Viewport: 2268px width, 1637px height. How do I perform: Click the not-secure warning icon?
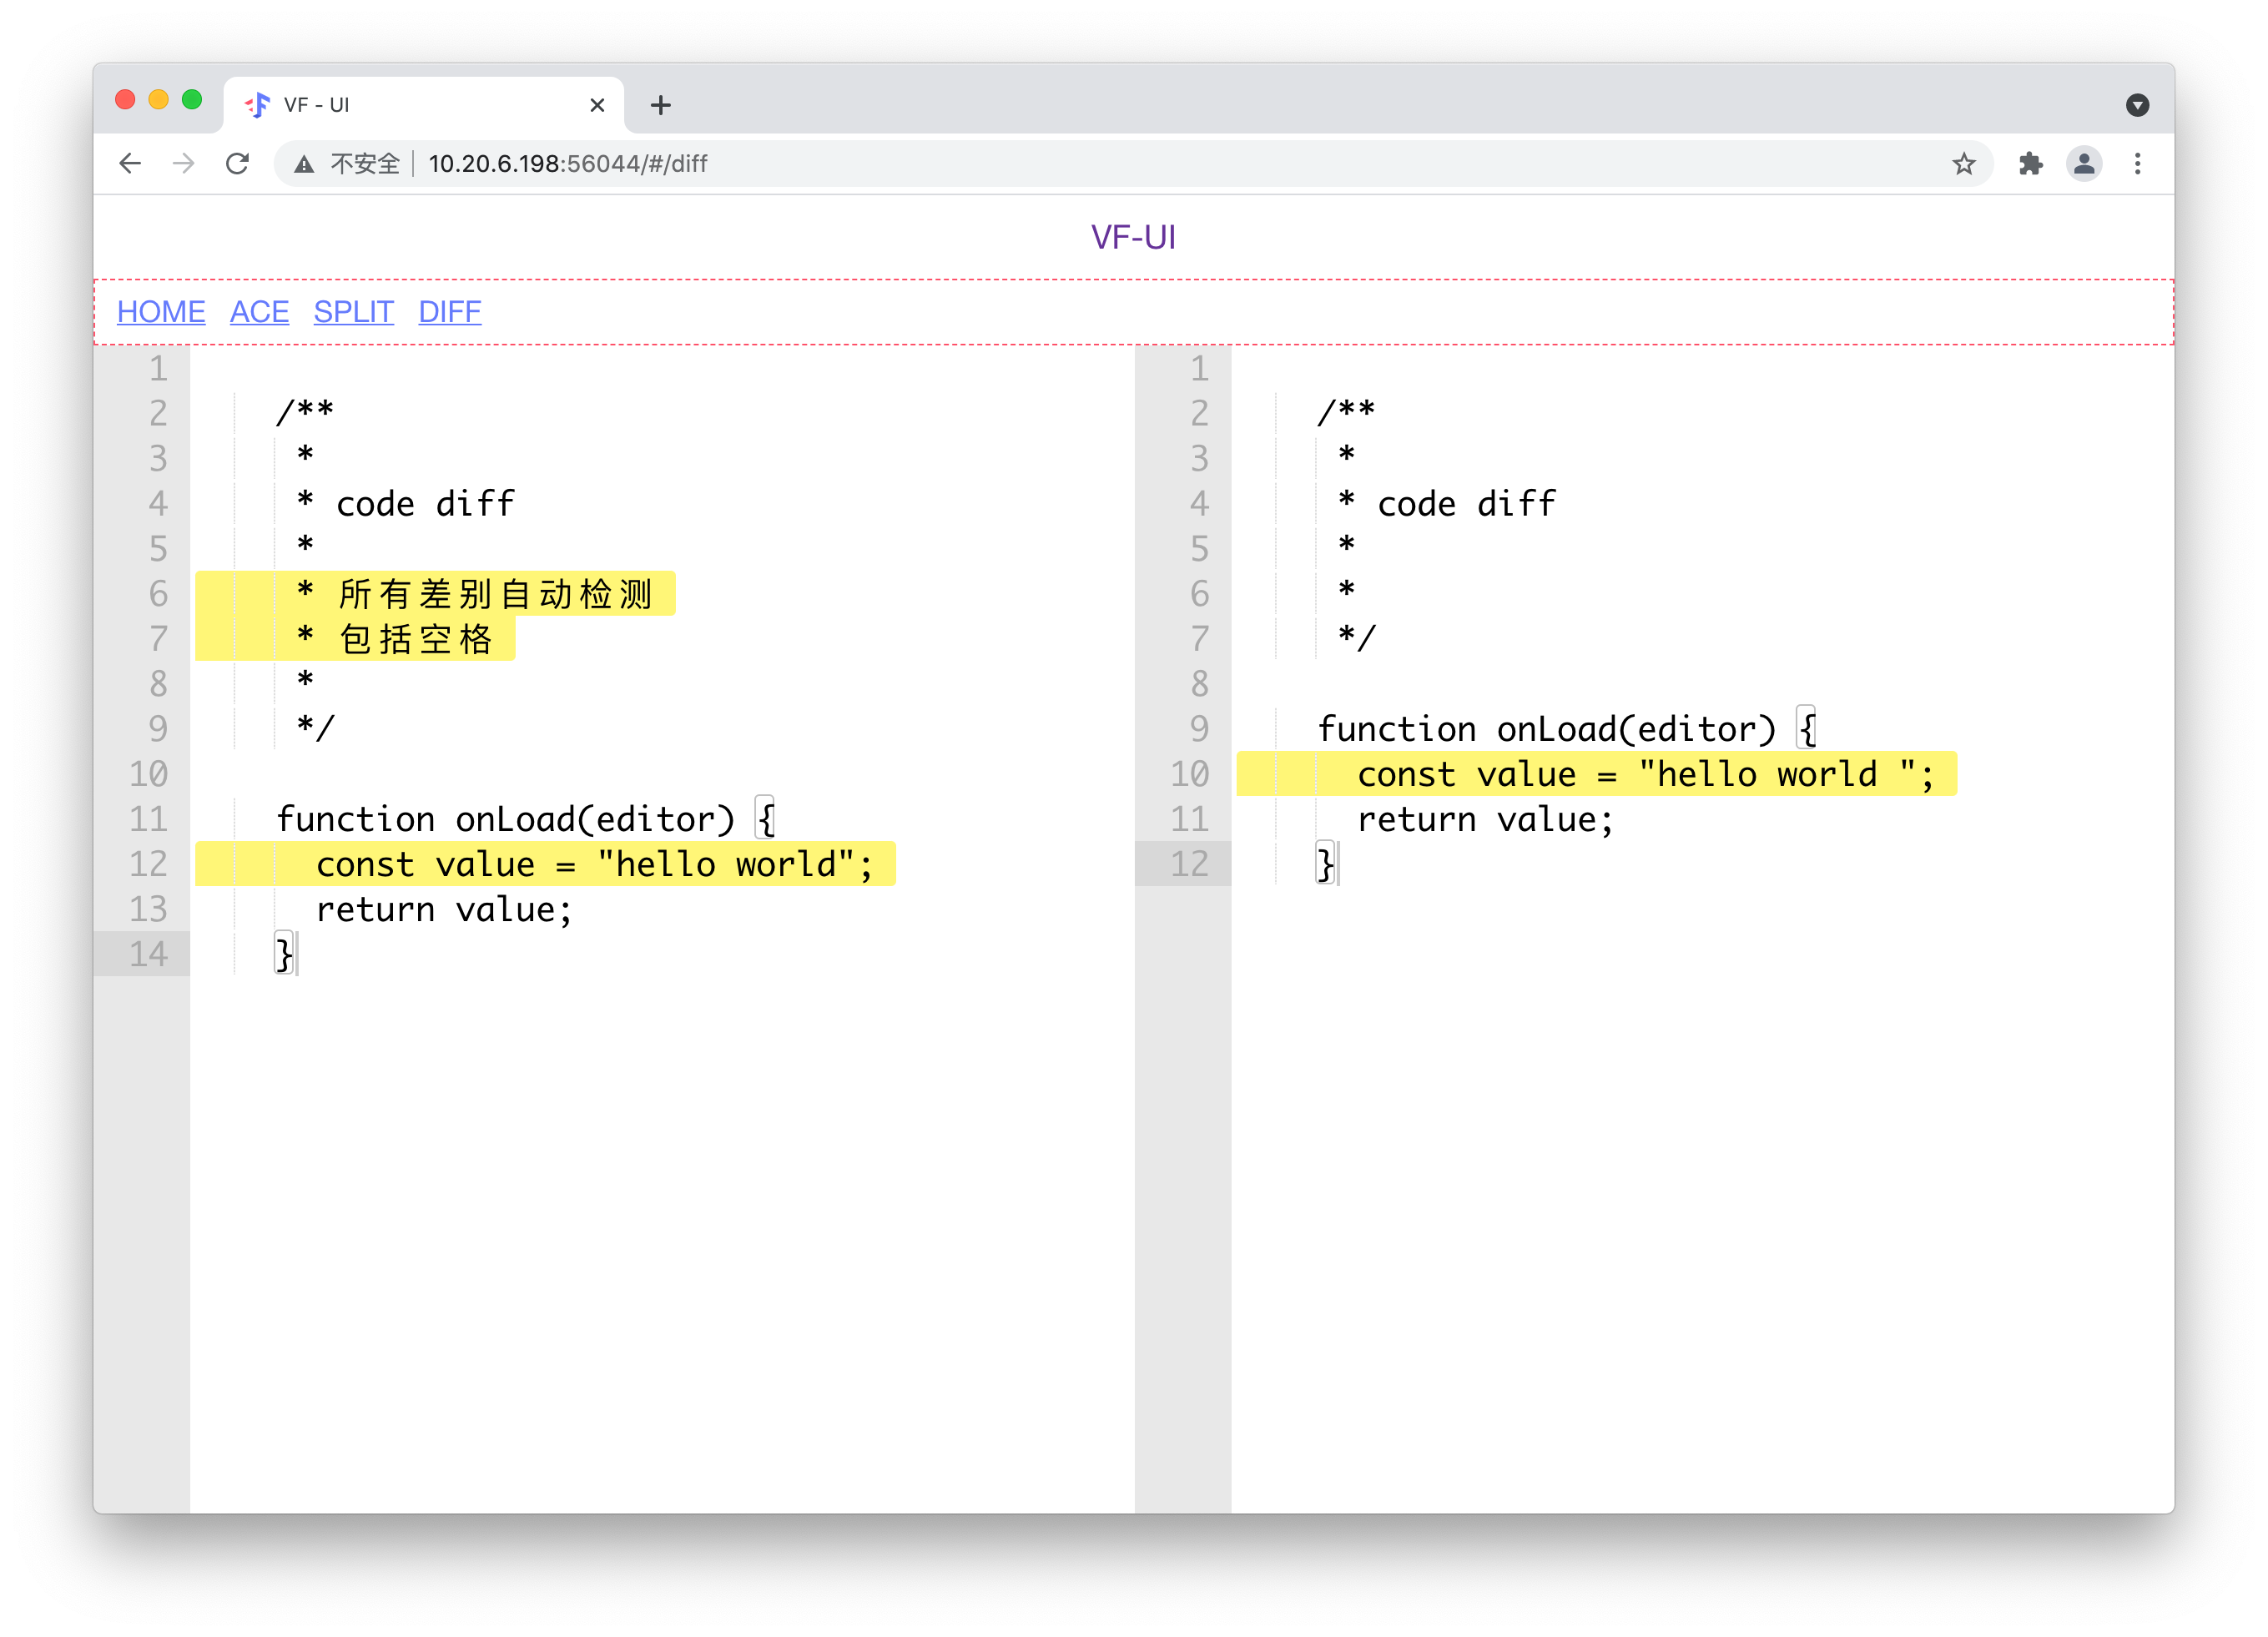point(304,164)
